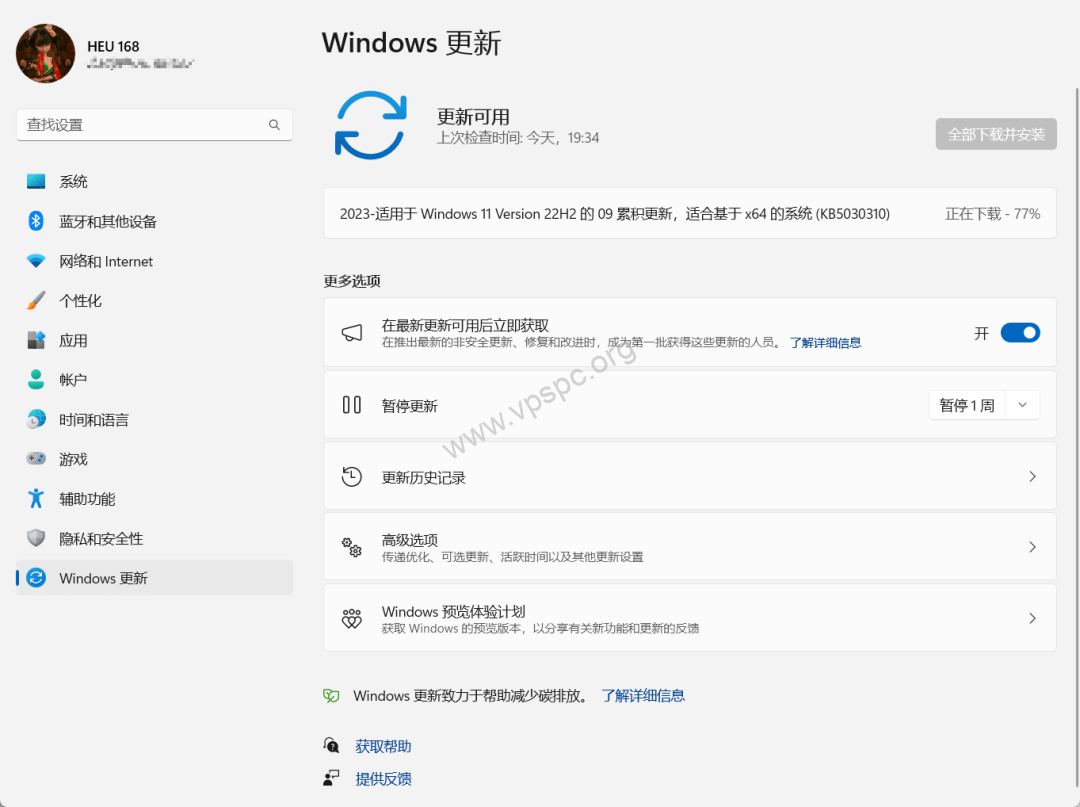Open 游戏 settings category
The width and height of the screenshot is (1080, 807).
tap(154, 459)
